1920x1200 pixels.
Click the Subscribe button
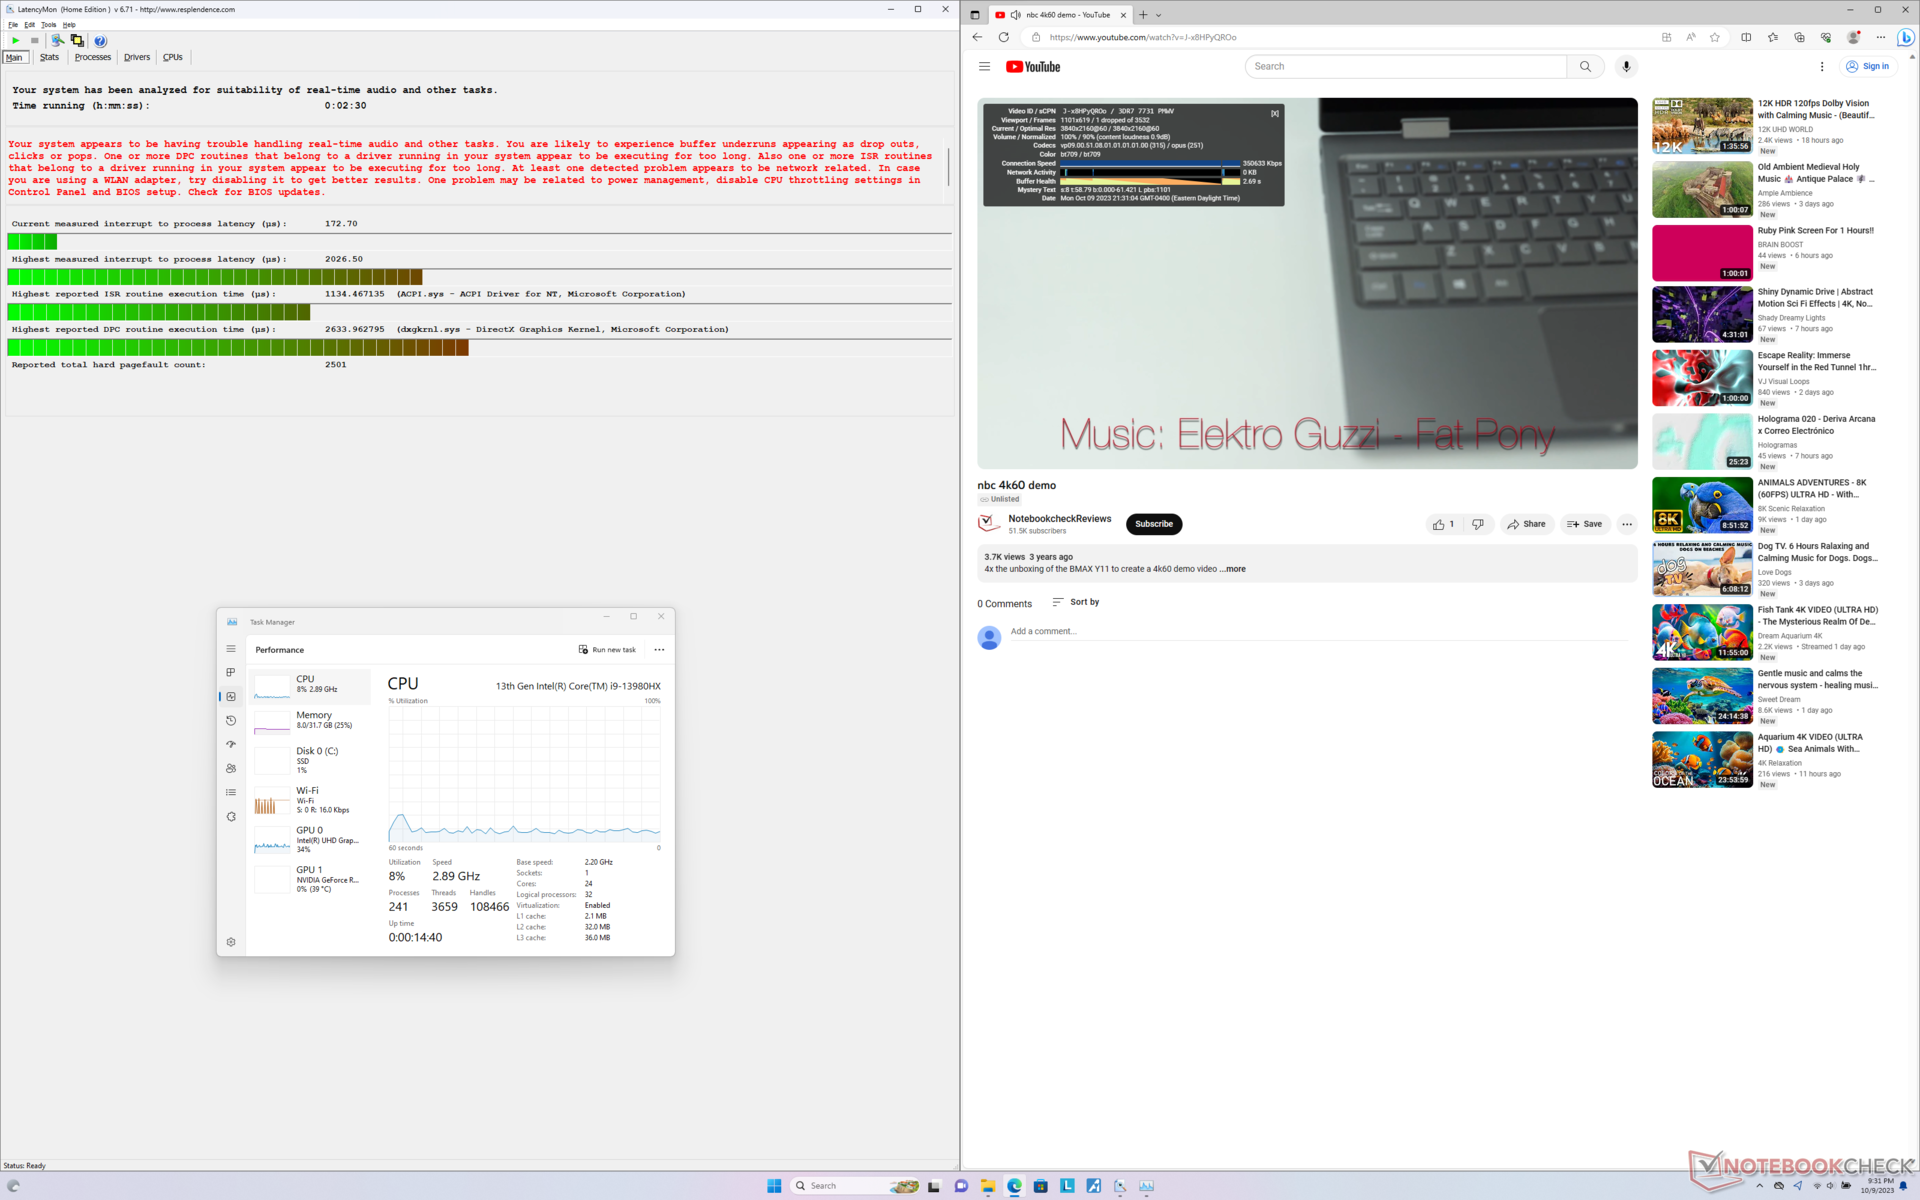tap(1153, 524)
